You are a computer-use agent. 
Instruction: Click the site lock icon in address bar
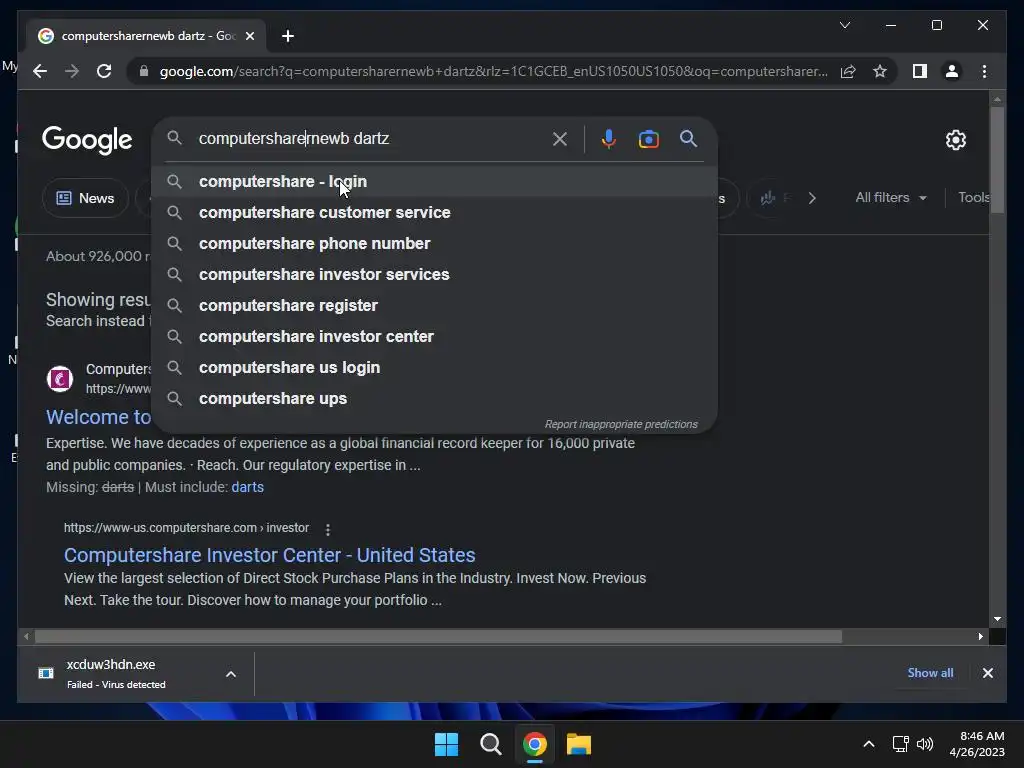click(144, 71)
